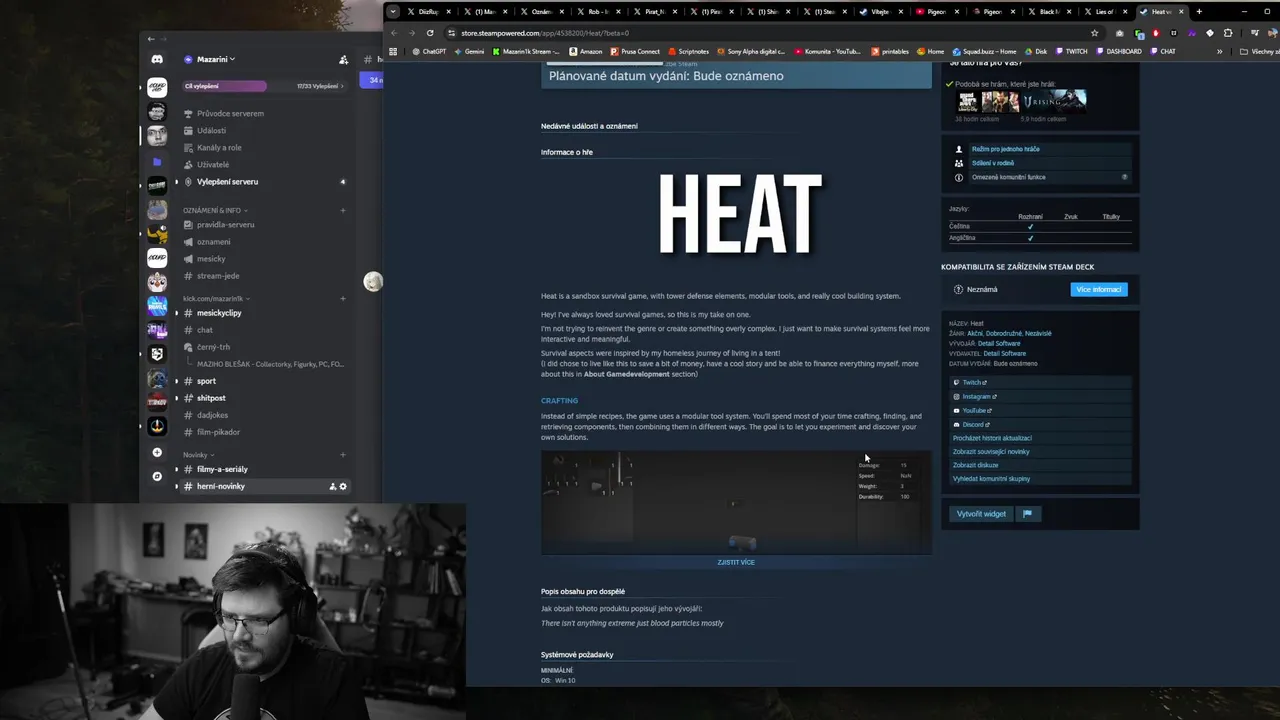Open Discord direct messages home icon
This screenshot has height=720, width=1280.
pyautogui.click(x=157, y=59)
